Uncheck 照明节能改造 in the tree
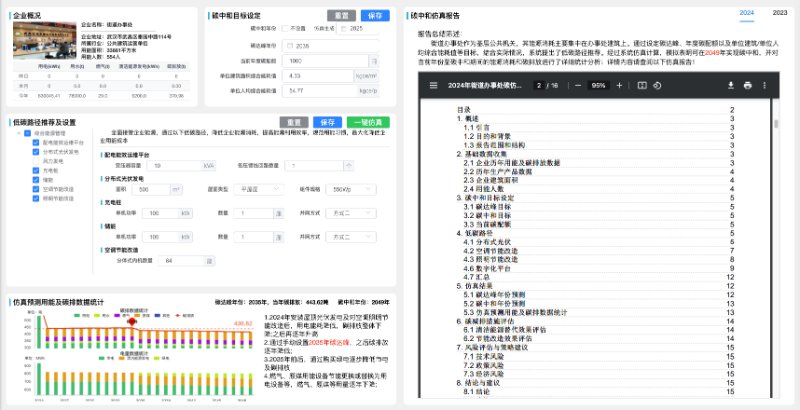The image size is (800, 410). 36,198
